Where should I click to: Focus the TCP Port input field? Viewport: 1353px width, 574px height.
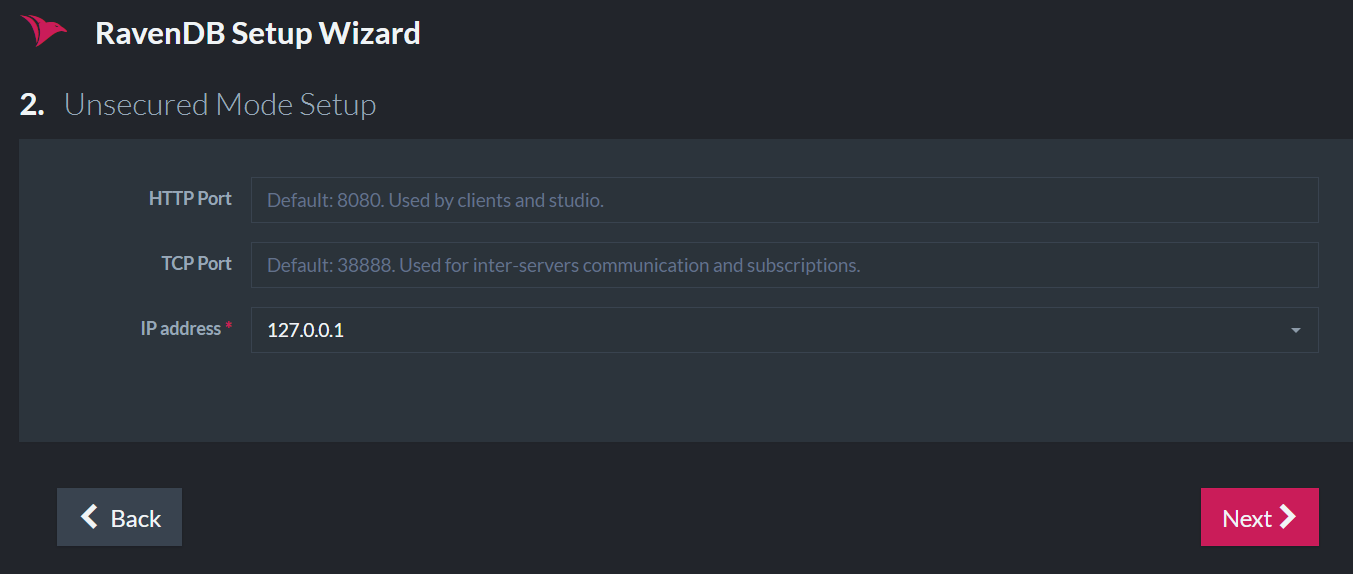784,265
